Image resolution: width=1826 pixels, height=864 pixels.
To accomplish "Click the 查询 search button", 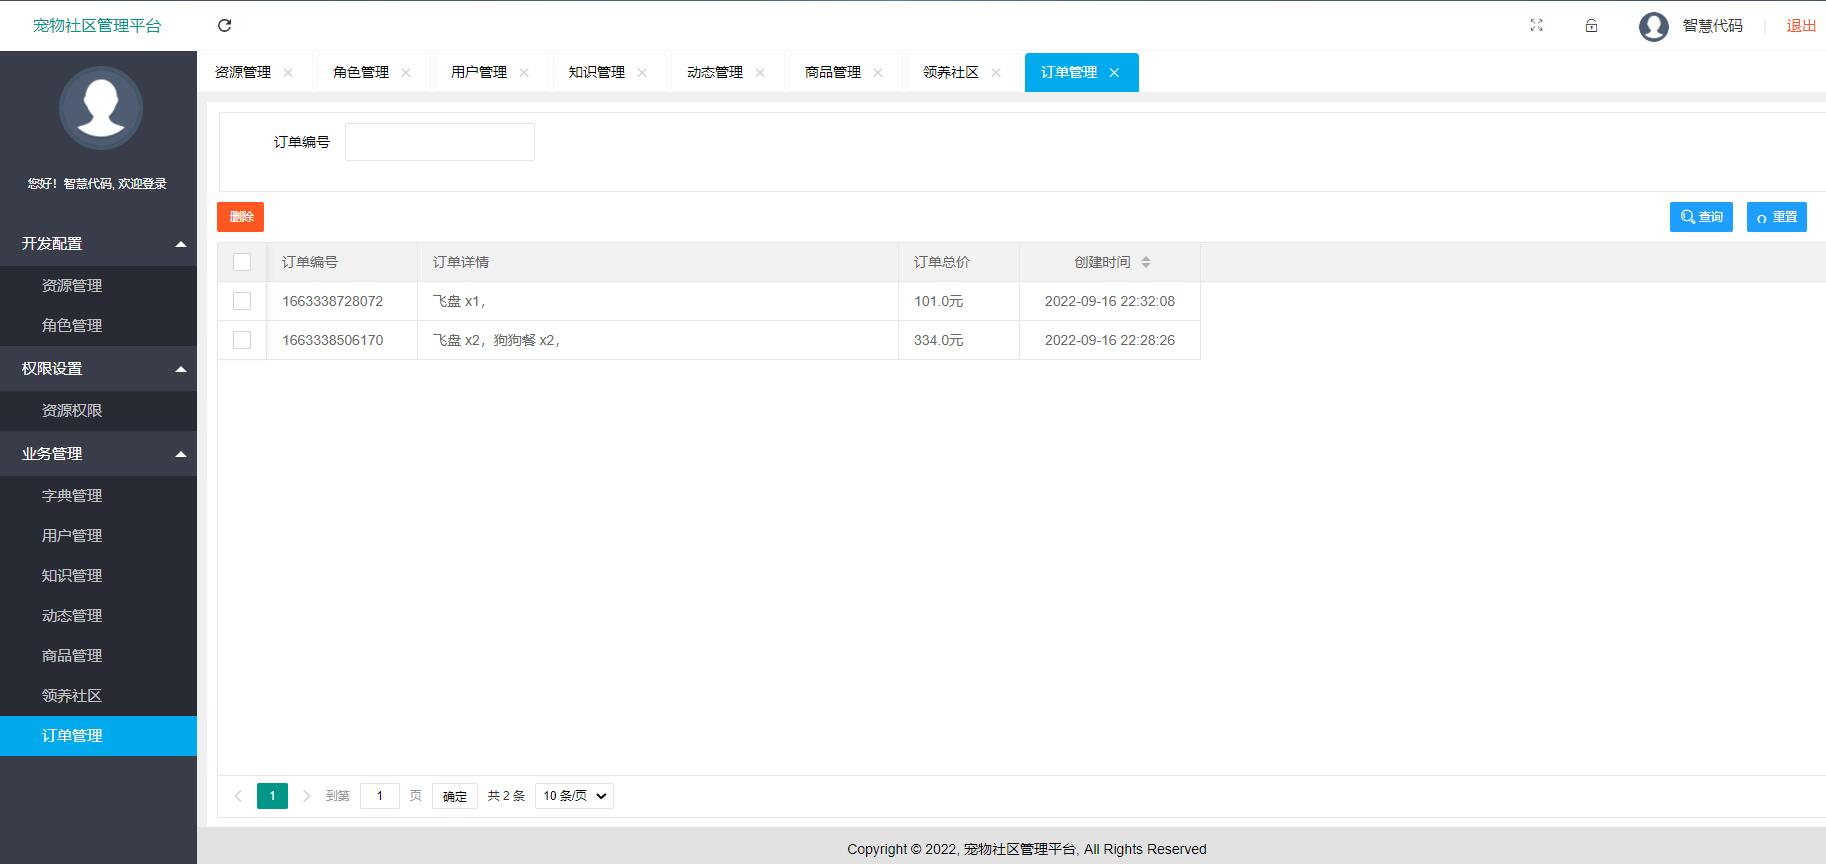I will [x=1701, y=217].
